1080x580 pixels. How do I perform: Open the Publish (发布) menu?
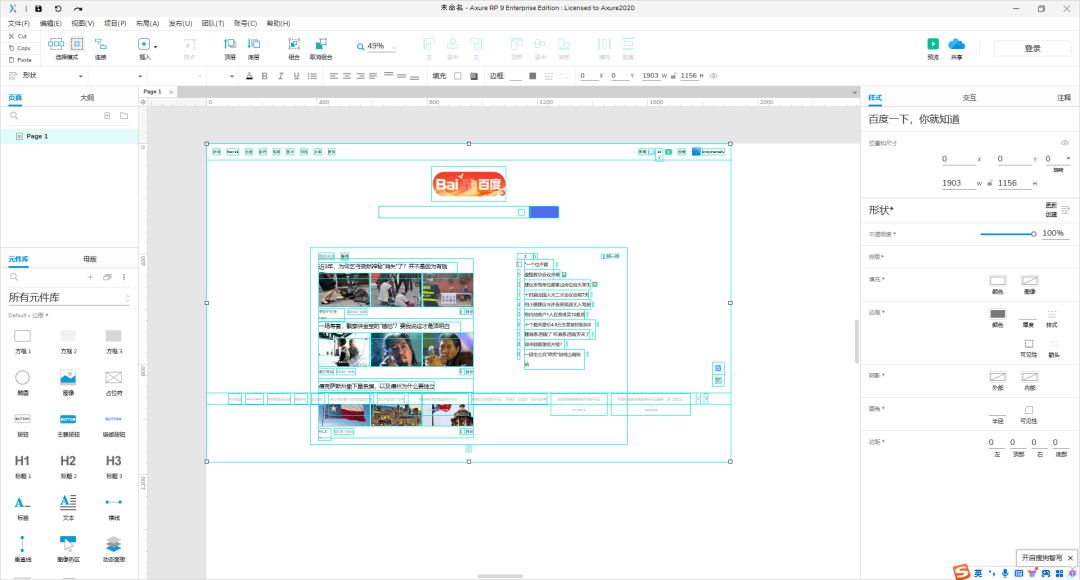(x=180, y=23)
